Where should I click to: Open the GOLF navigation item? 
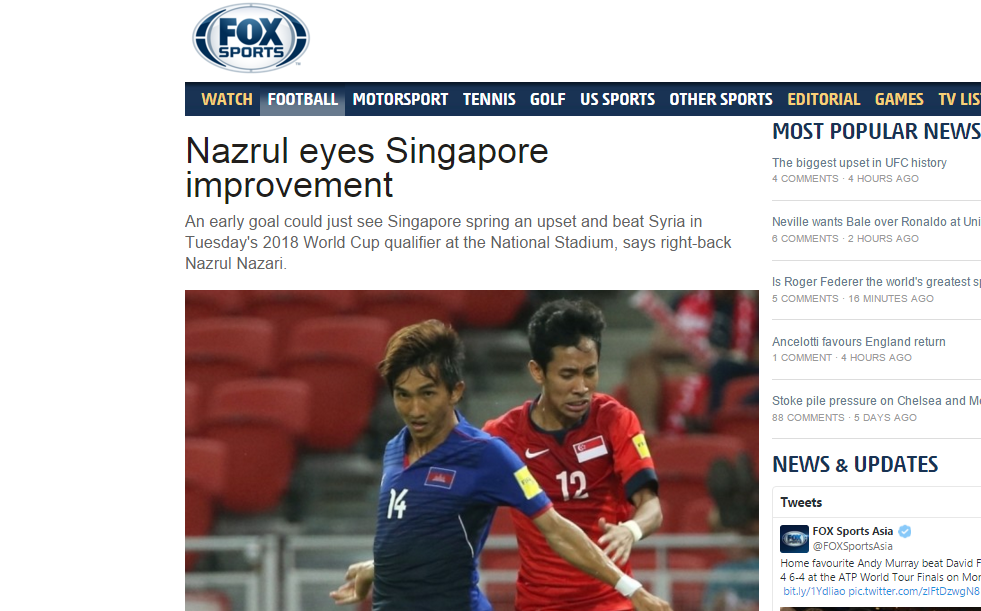pos(547,99)
